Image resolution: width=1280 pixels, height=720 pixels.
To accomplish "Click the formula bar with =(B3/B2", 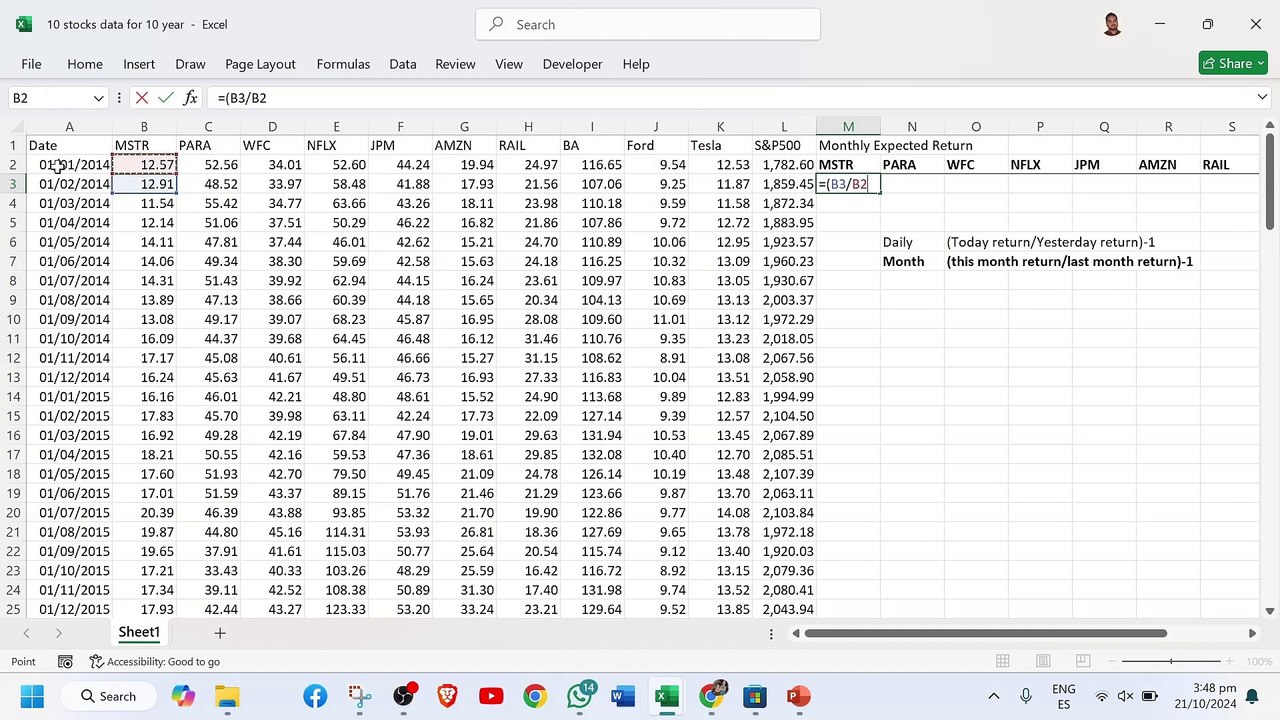I will [x=730, y=98].
